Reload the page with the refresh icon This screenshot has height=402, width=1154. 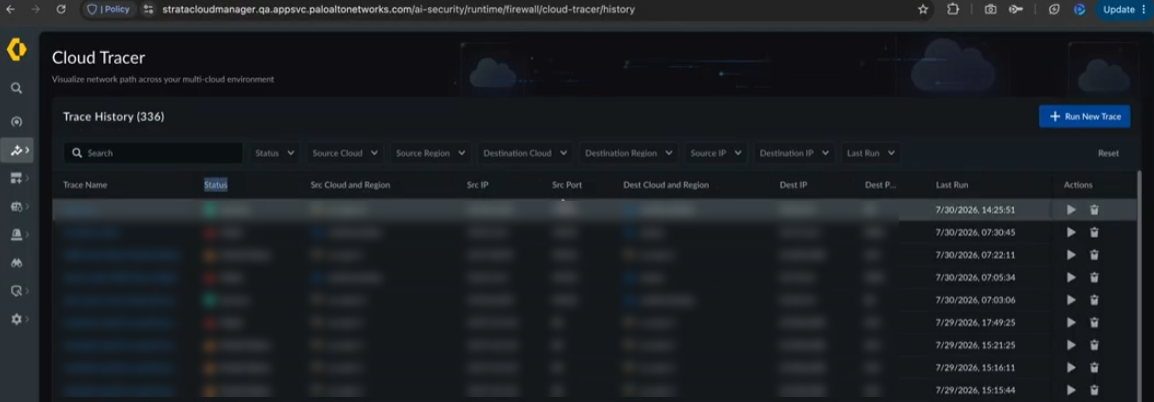point(61,10)
